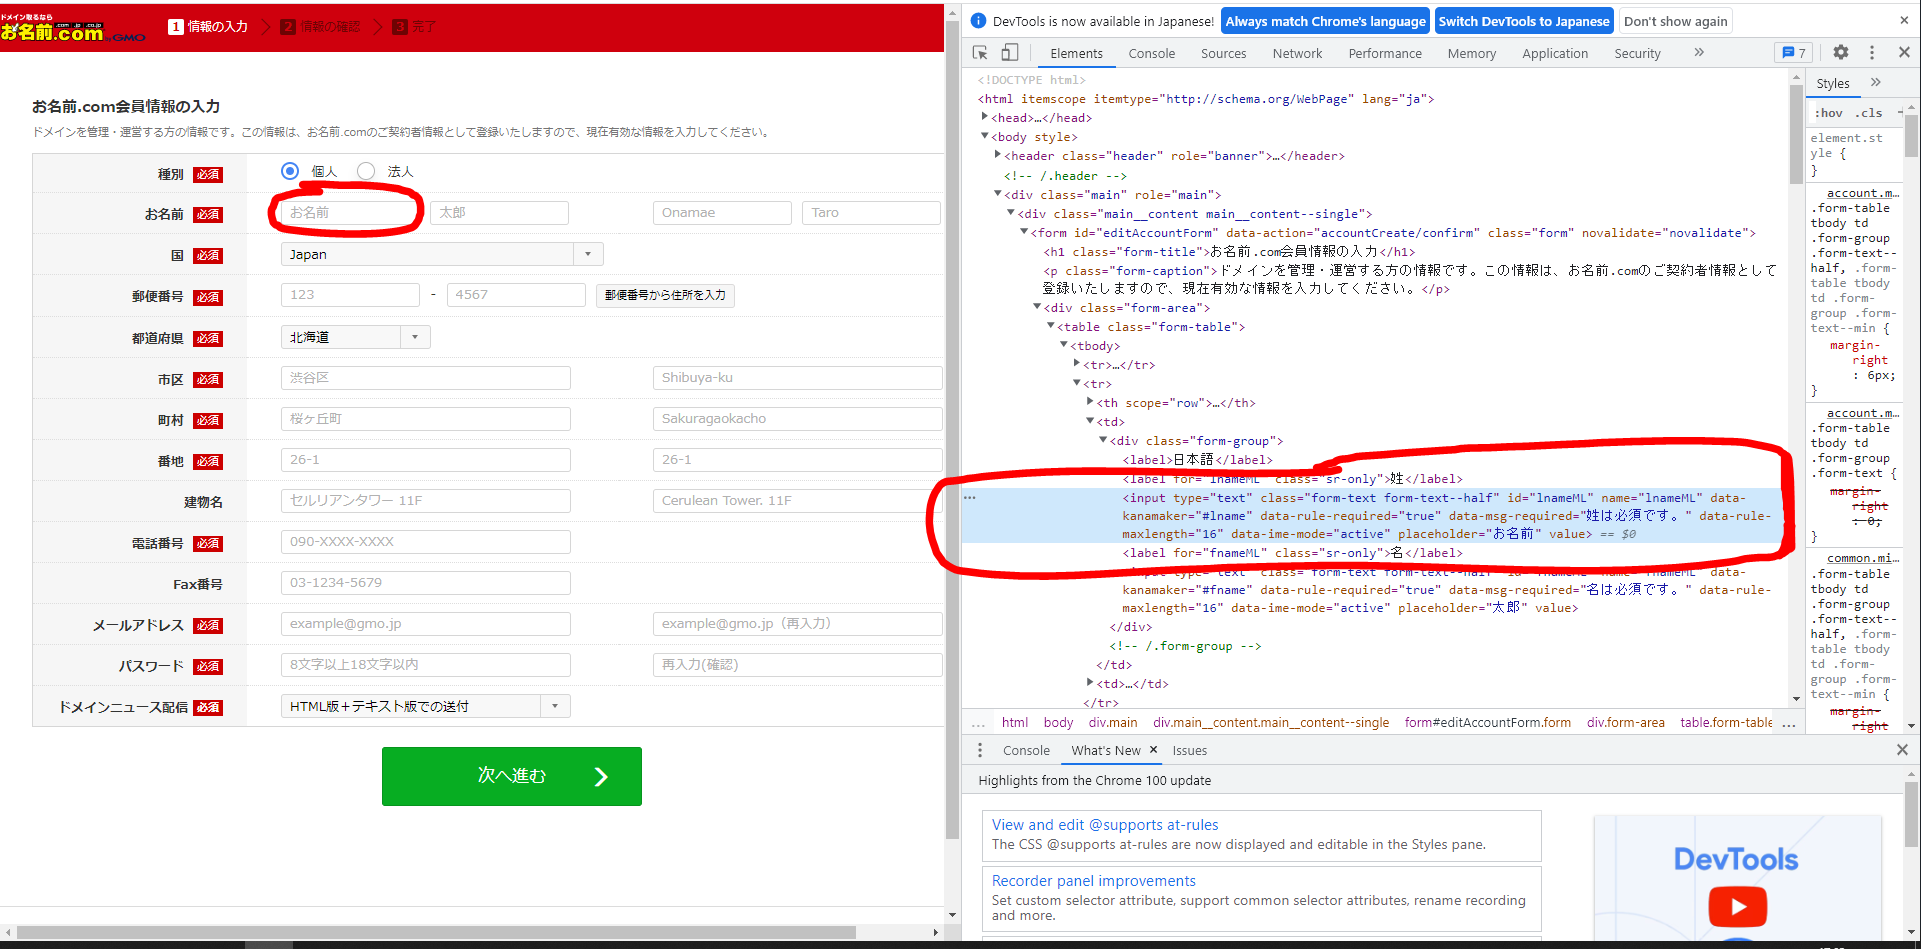The height and width of the screenshot is (949, 1921).
Task: Open View and edit @supports at-rules link
Action: click(x=1105, y=825)
